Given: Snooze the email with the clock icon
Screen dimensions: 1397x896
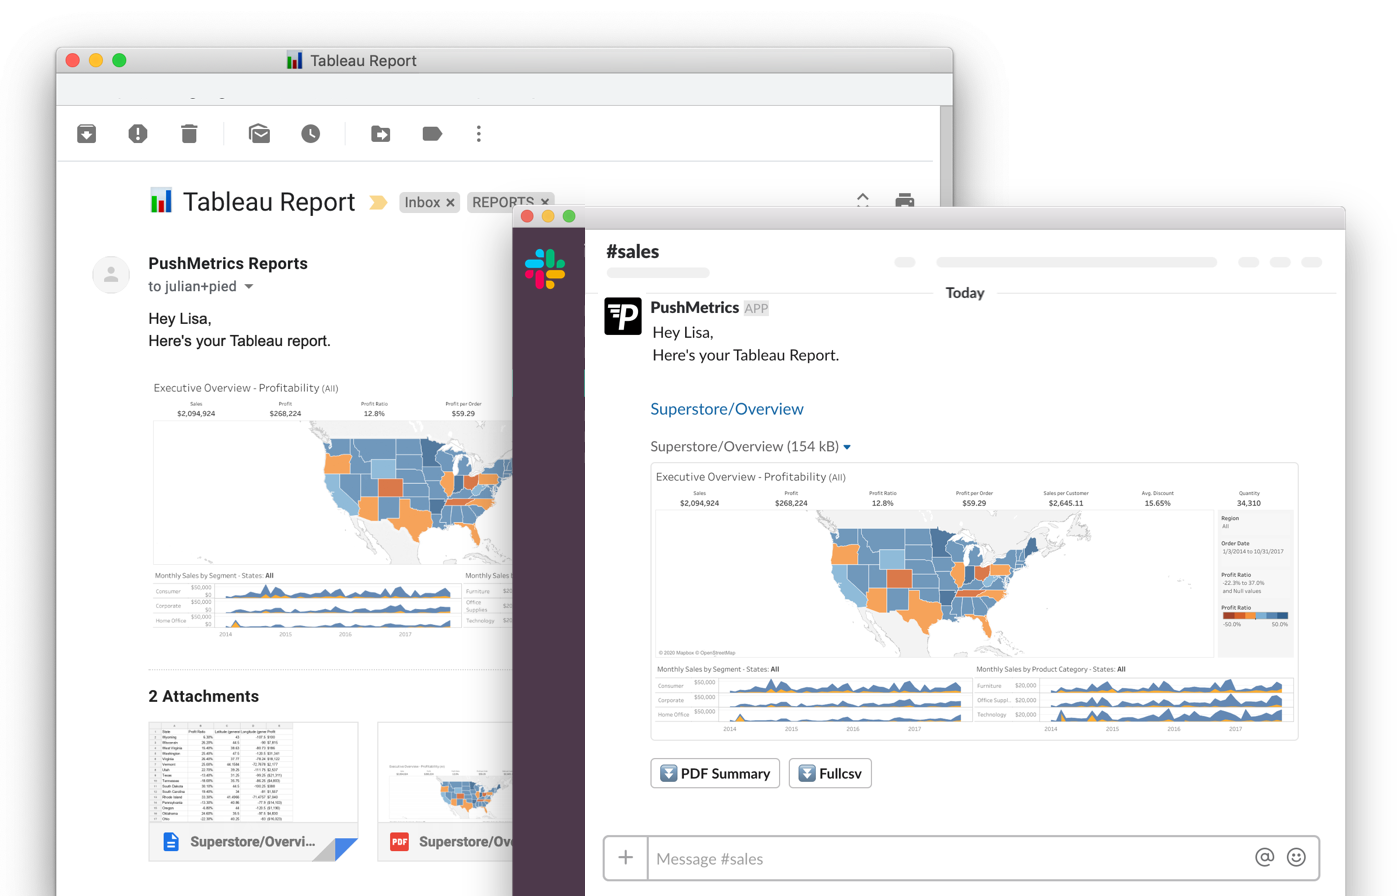Looking at the screenshot, I should pyautogui.click(x=311, y=134).
